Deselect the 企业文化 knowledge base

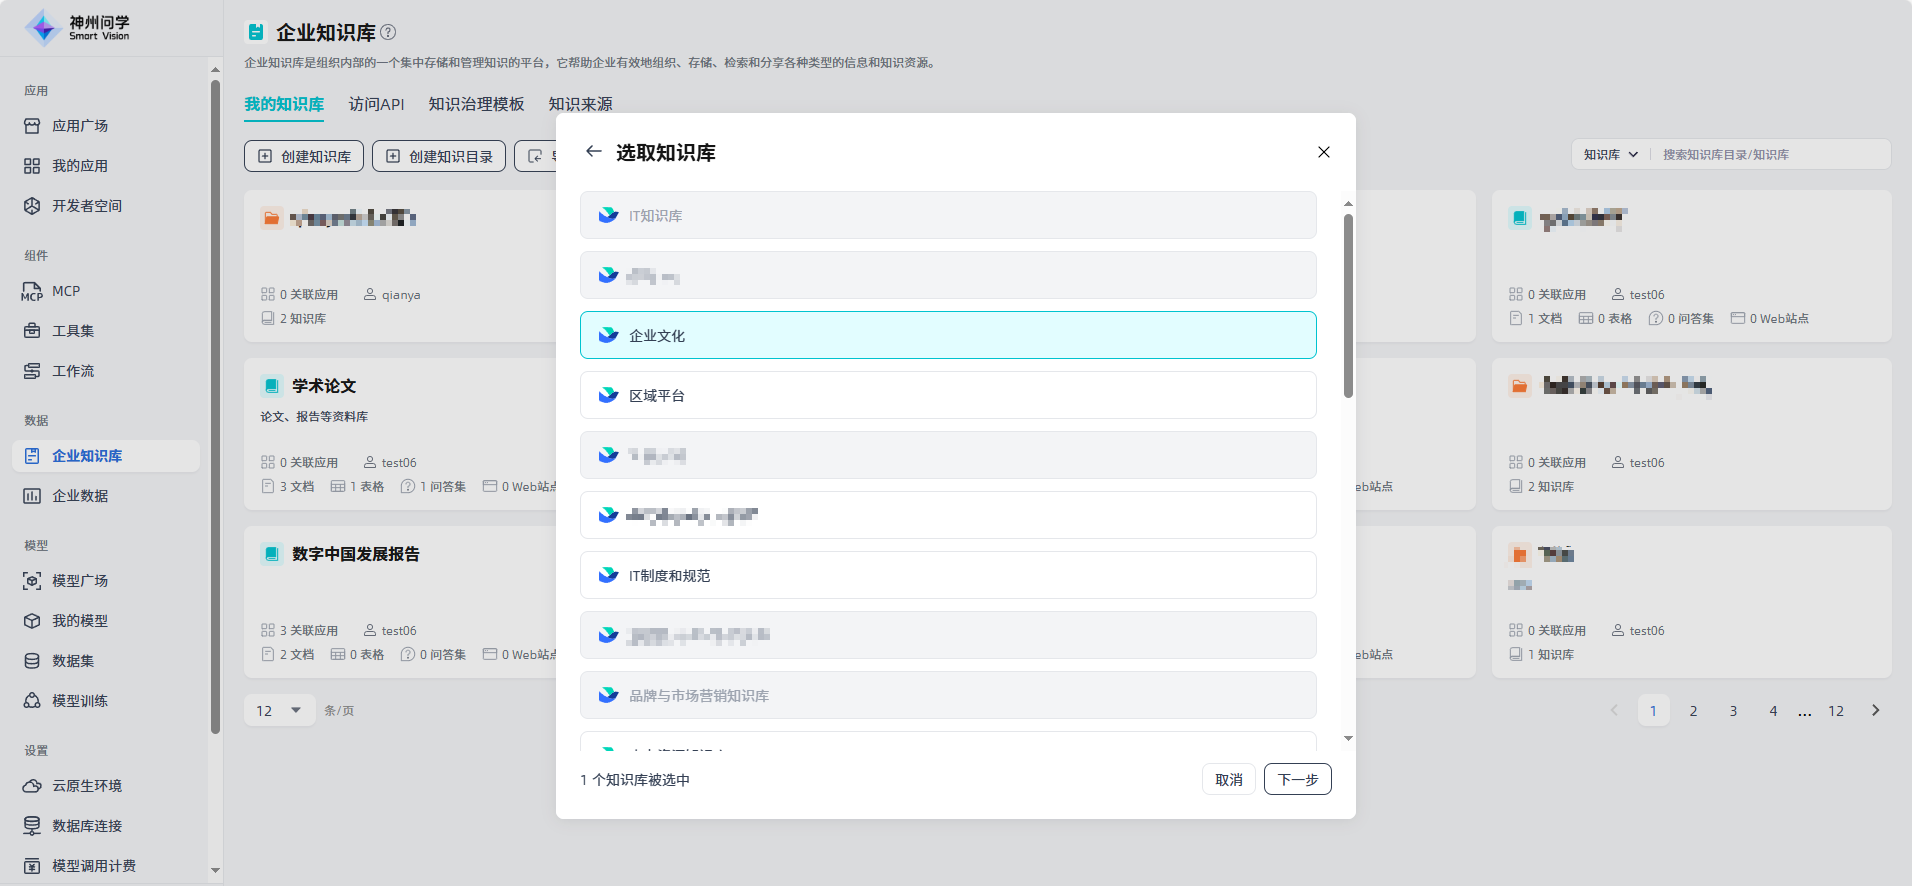pos(947,335)
